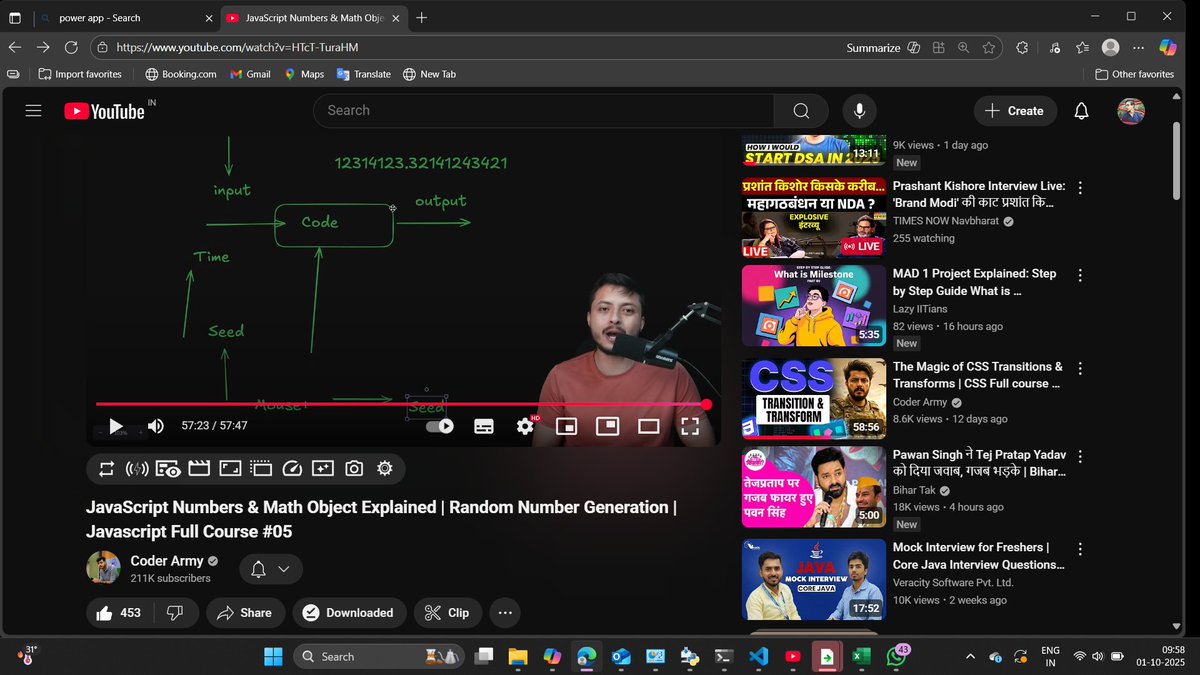Play the video

coord(116,426)
